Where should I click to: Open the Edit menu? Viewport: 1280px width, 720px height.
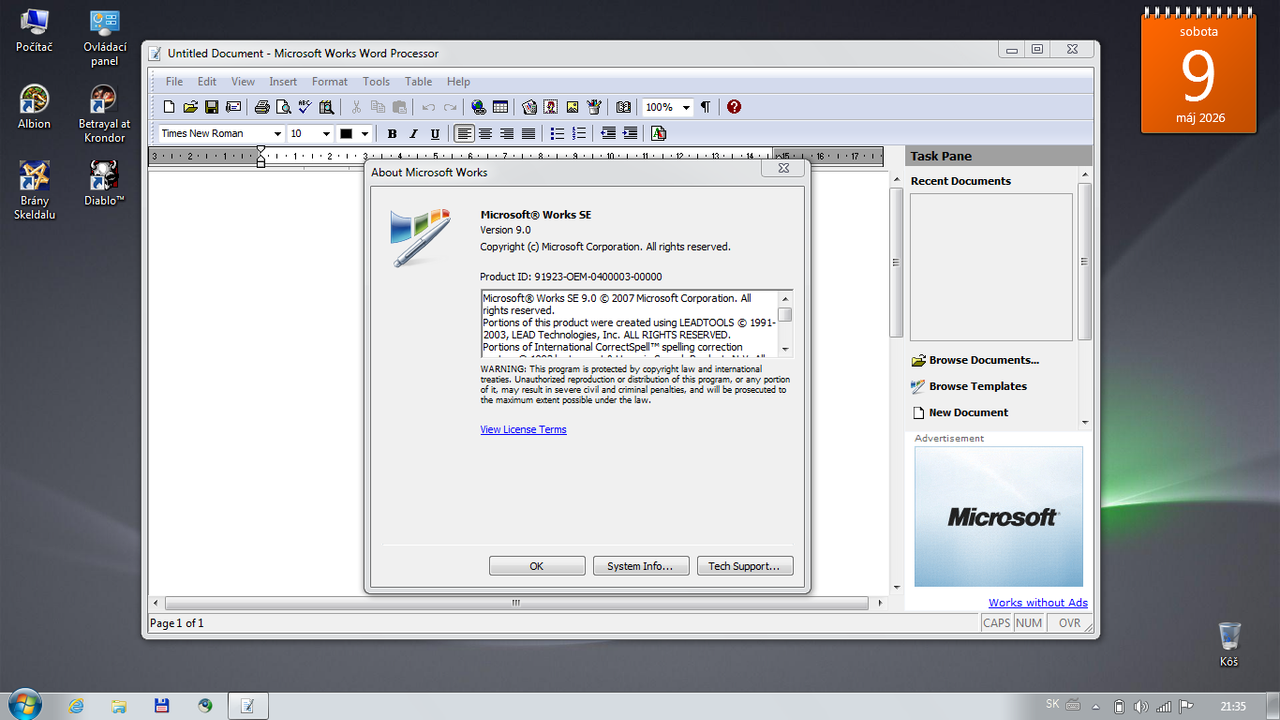point(207,82)
